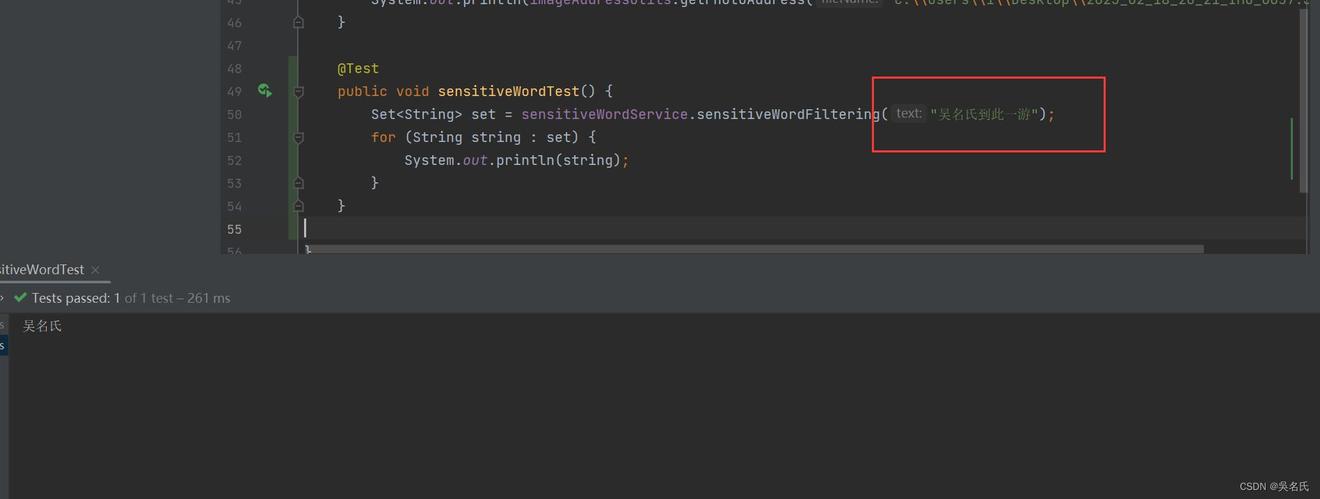
Task: Click line number 50 in the gutter
Action: (234, 115)
